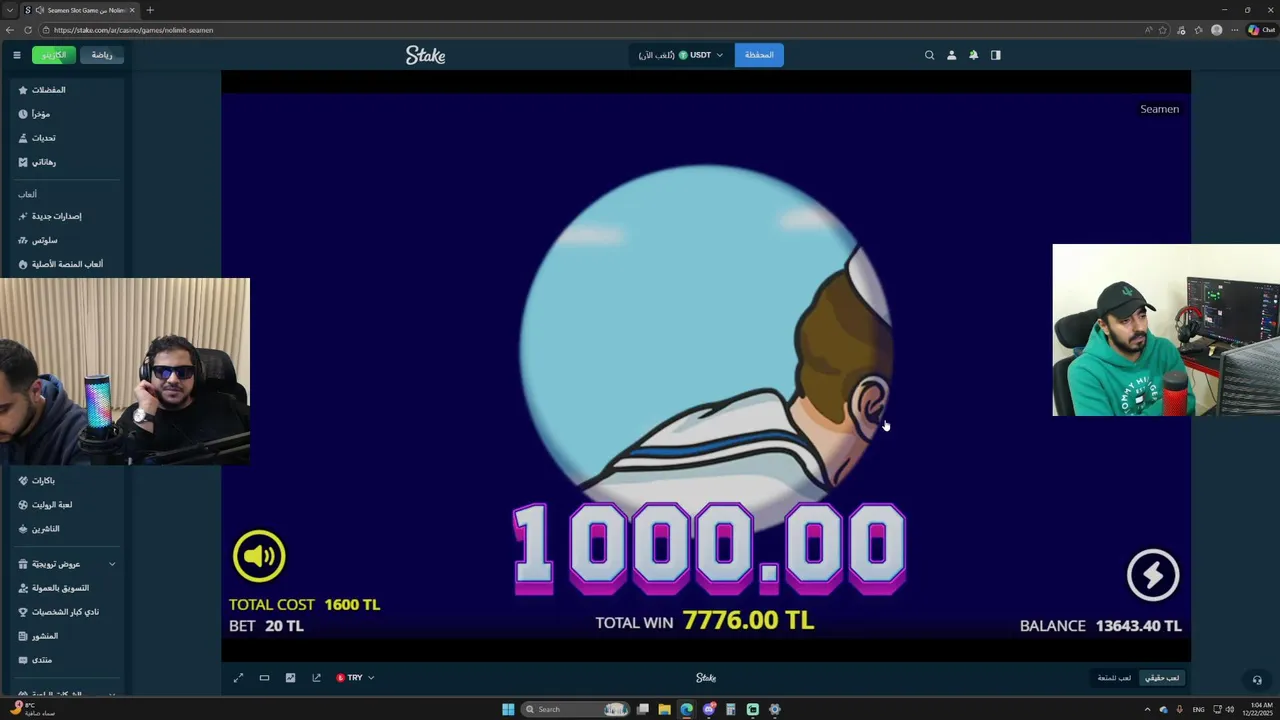This screenshot has height=720, width=1280.
Task: Open the Stake search magnifier
Action: [929, 55]
